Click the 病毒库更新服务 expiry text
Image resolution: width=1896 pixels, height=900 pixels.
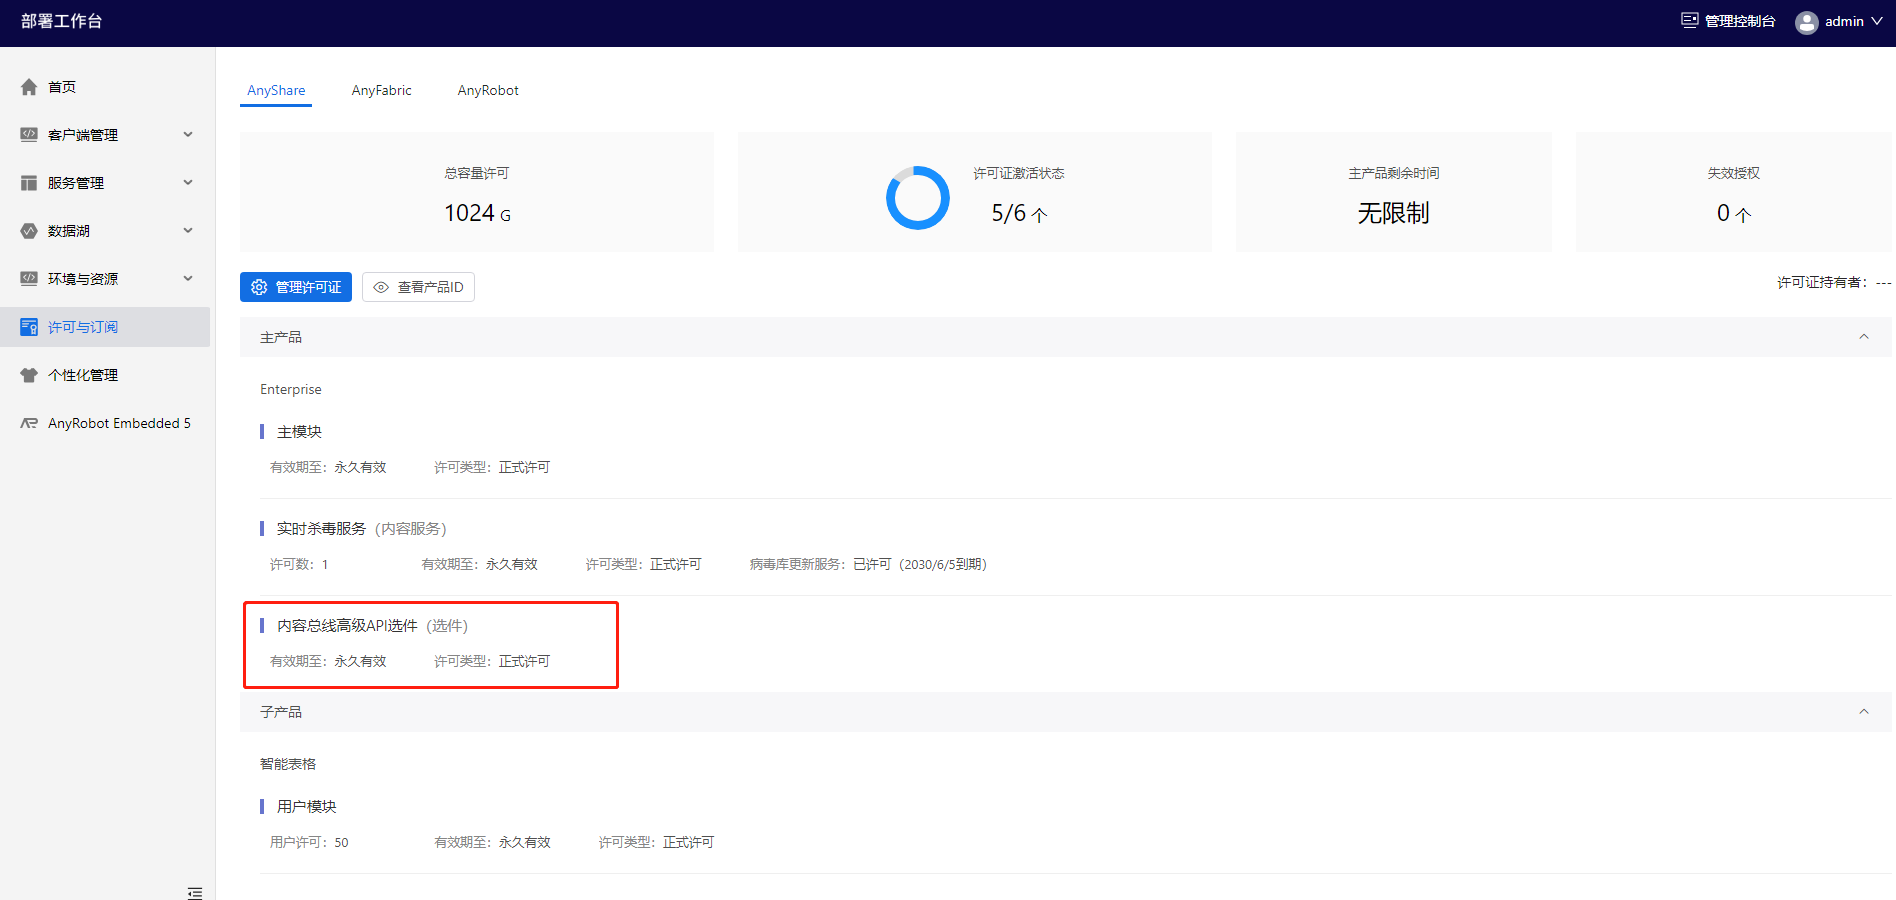click(868, 565)
